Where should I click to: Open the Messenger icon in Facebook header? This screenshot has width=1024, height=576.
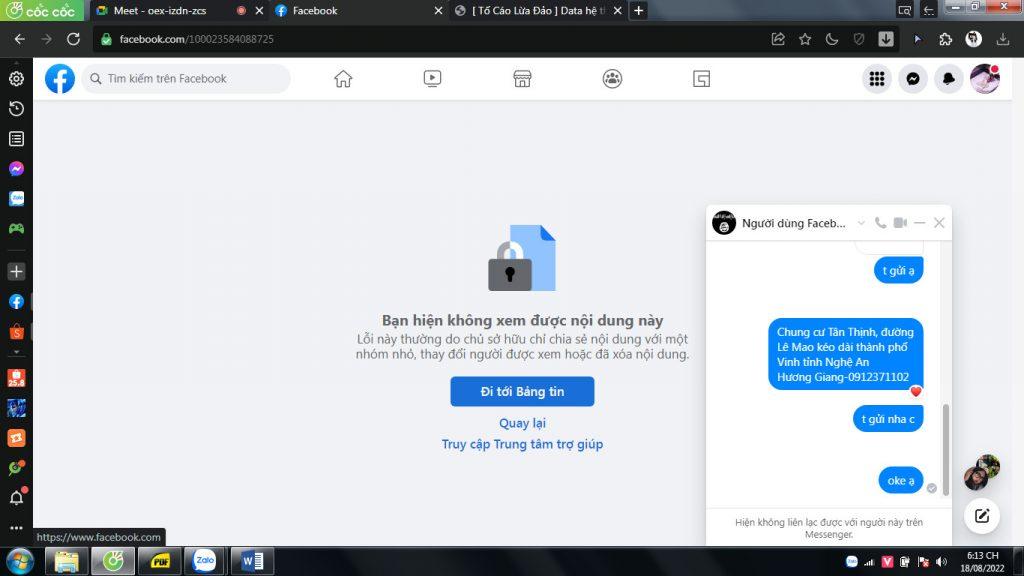tap(912, 79)
